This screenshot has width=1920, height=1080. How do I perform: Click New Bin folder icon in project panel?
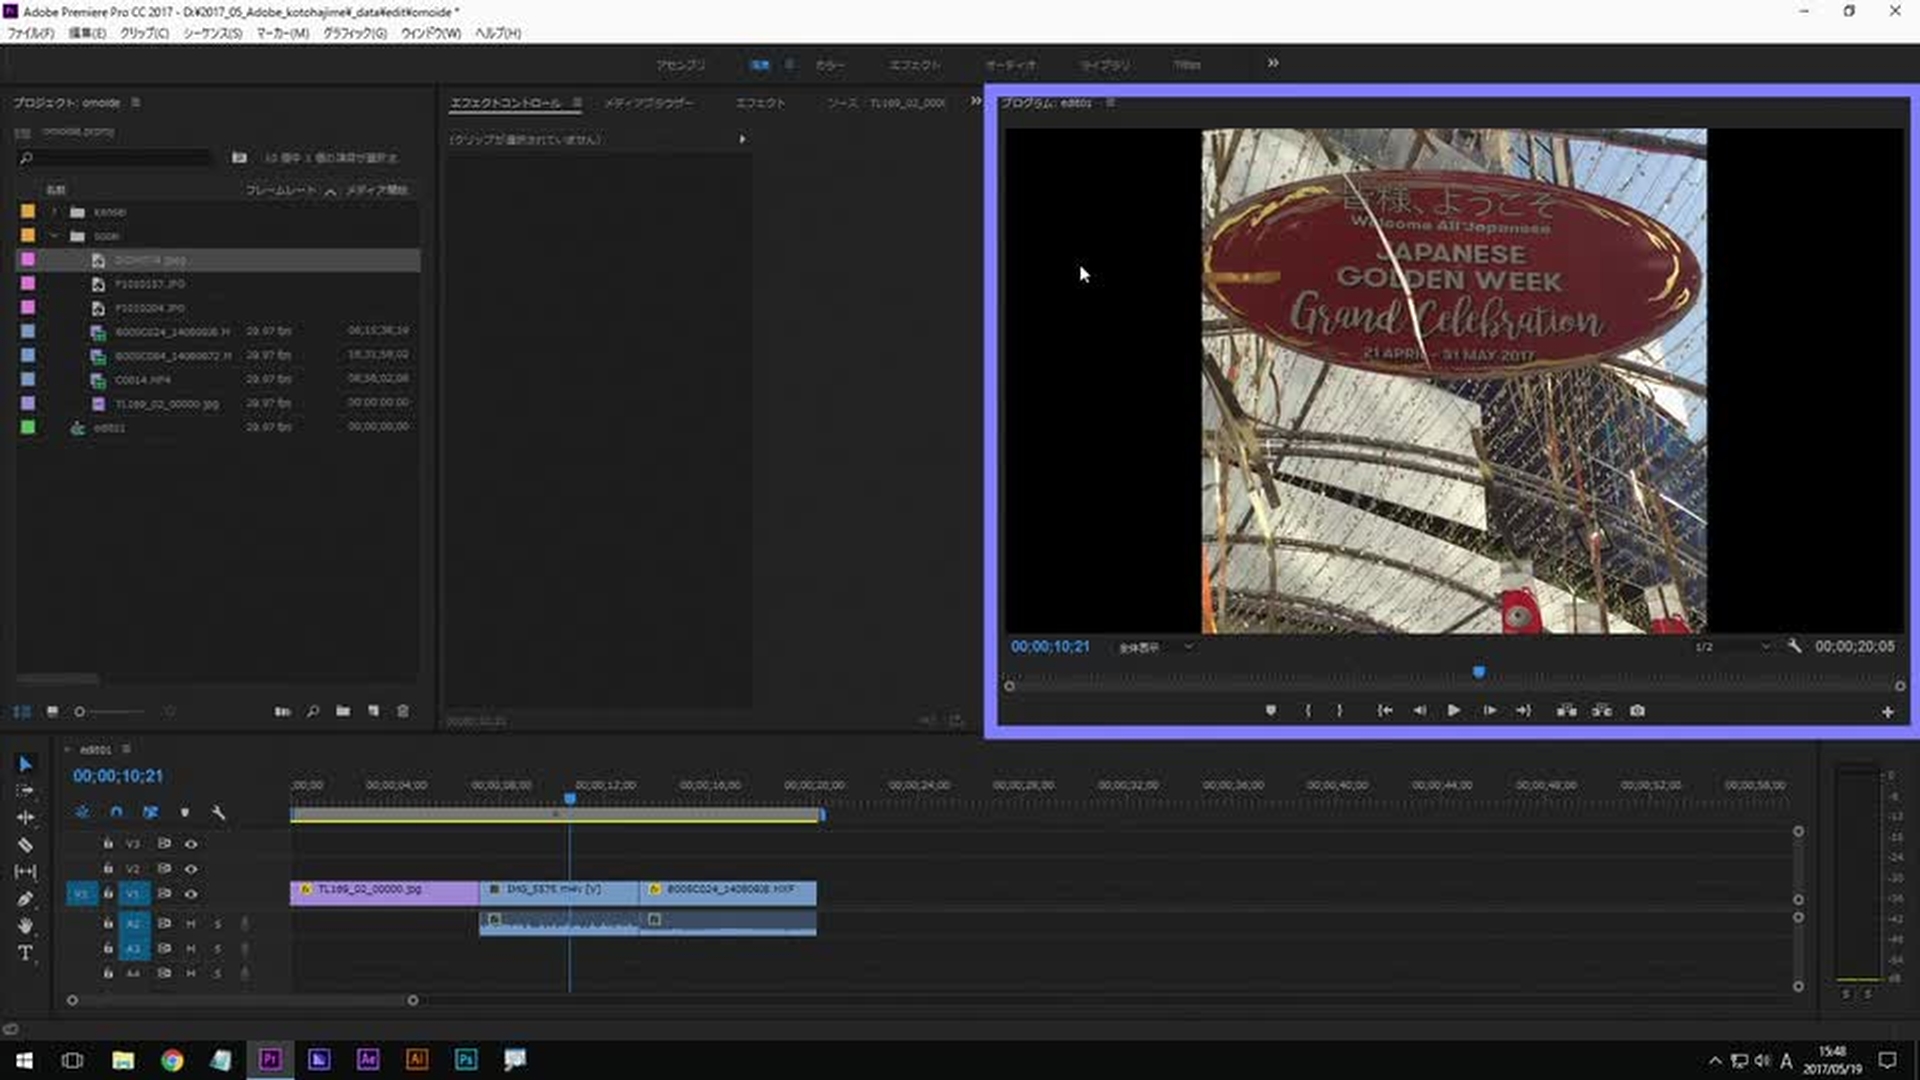343,711
